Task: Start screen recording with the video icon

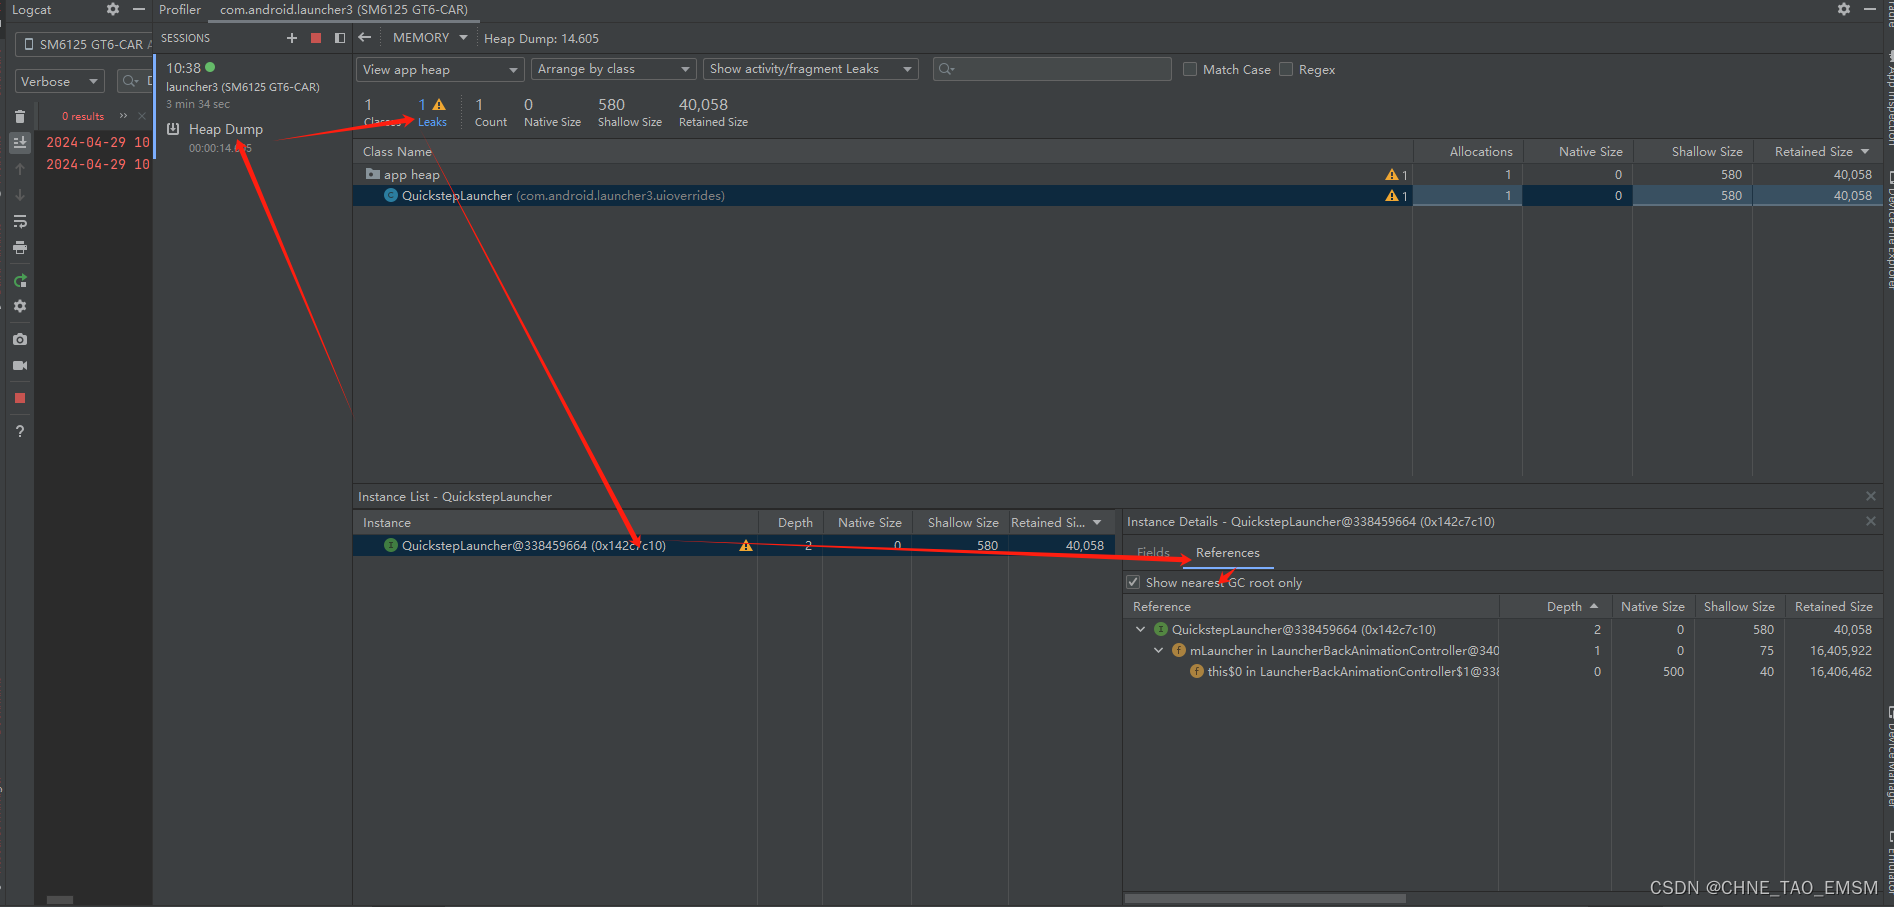Action: (x=20, y=366)
